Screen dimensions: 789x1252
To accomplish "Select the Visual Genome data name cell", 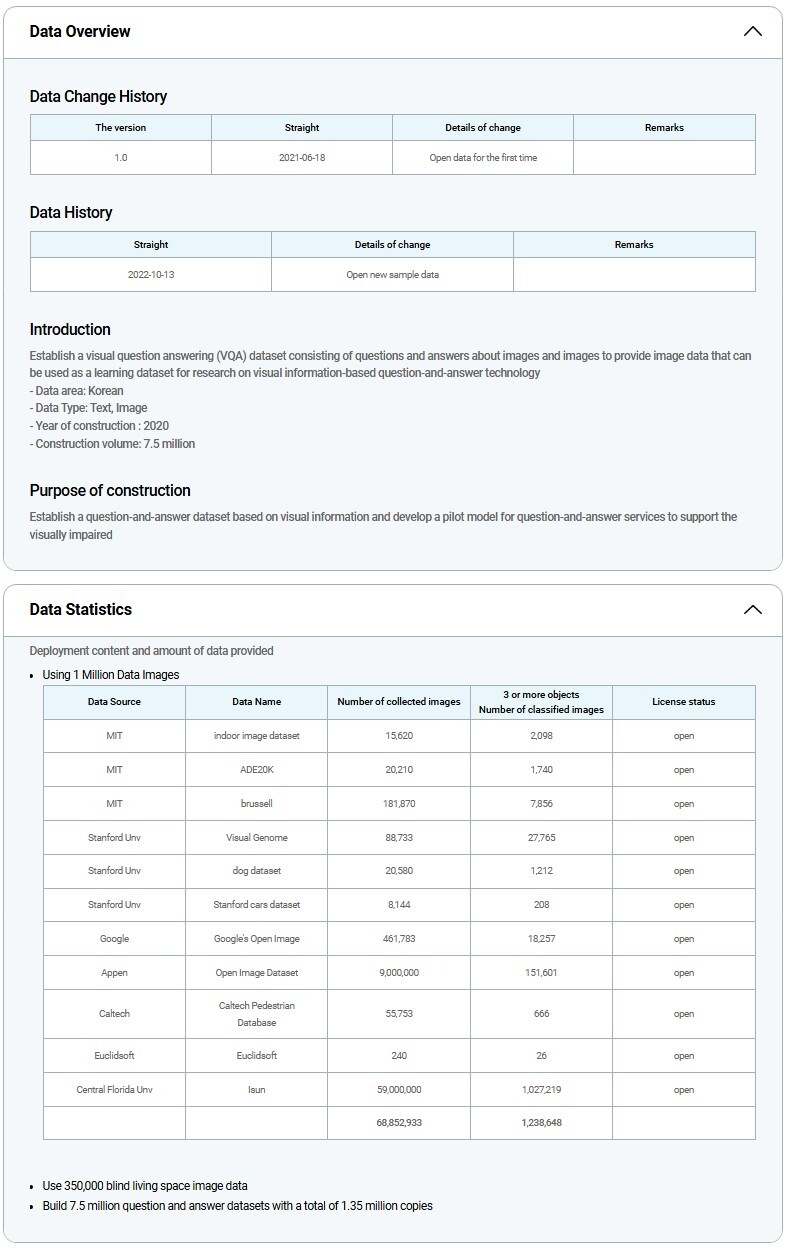I will [256, 838].
